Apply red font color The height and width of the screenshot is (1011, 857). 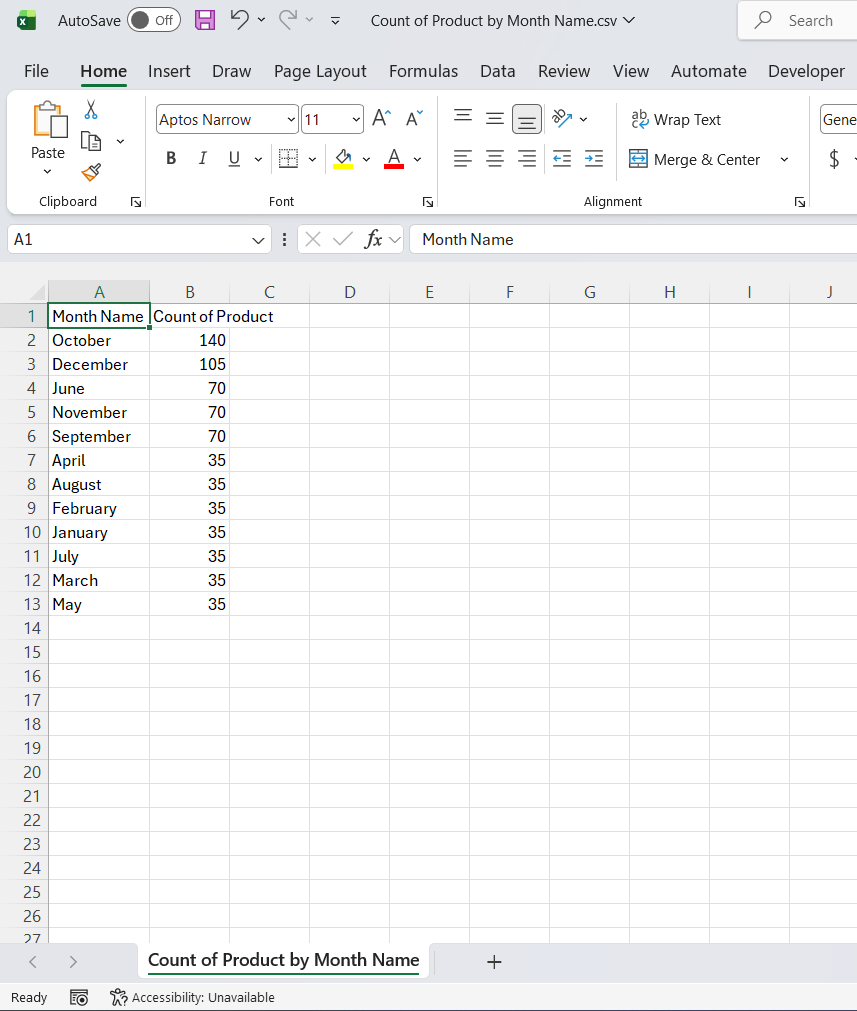pos(394,159)
